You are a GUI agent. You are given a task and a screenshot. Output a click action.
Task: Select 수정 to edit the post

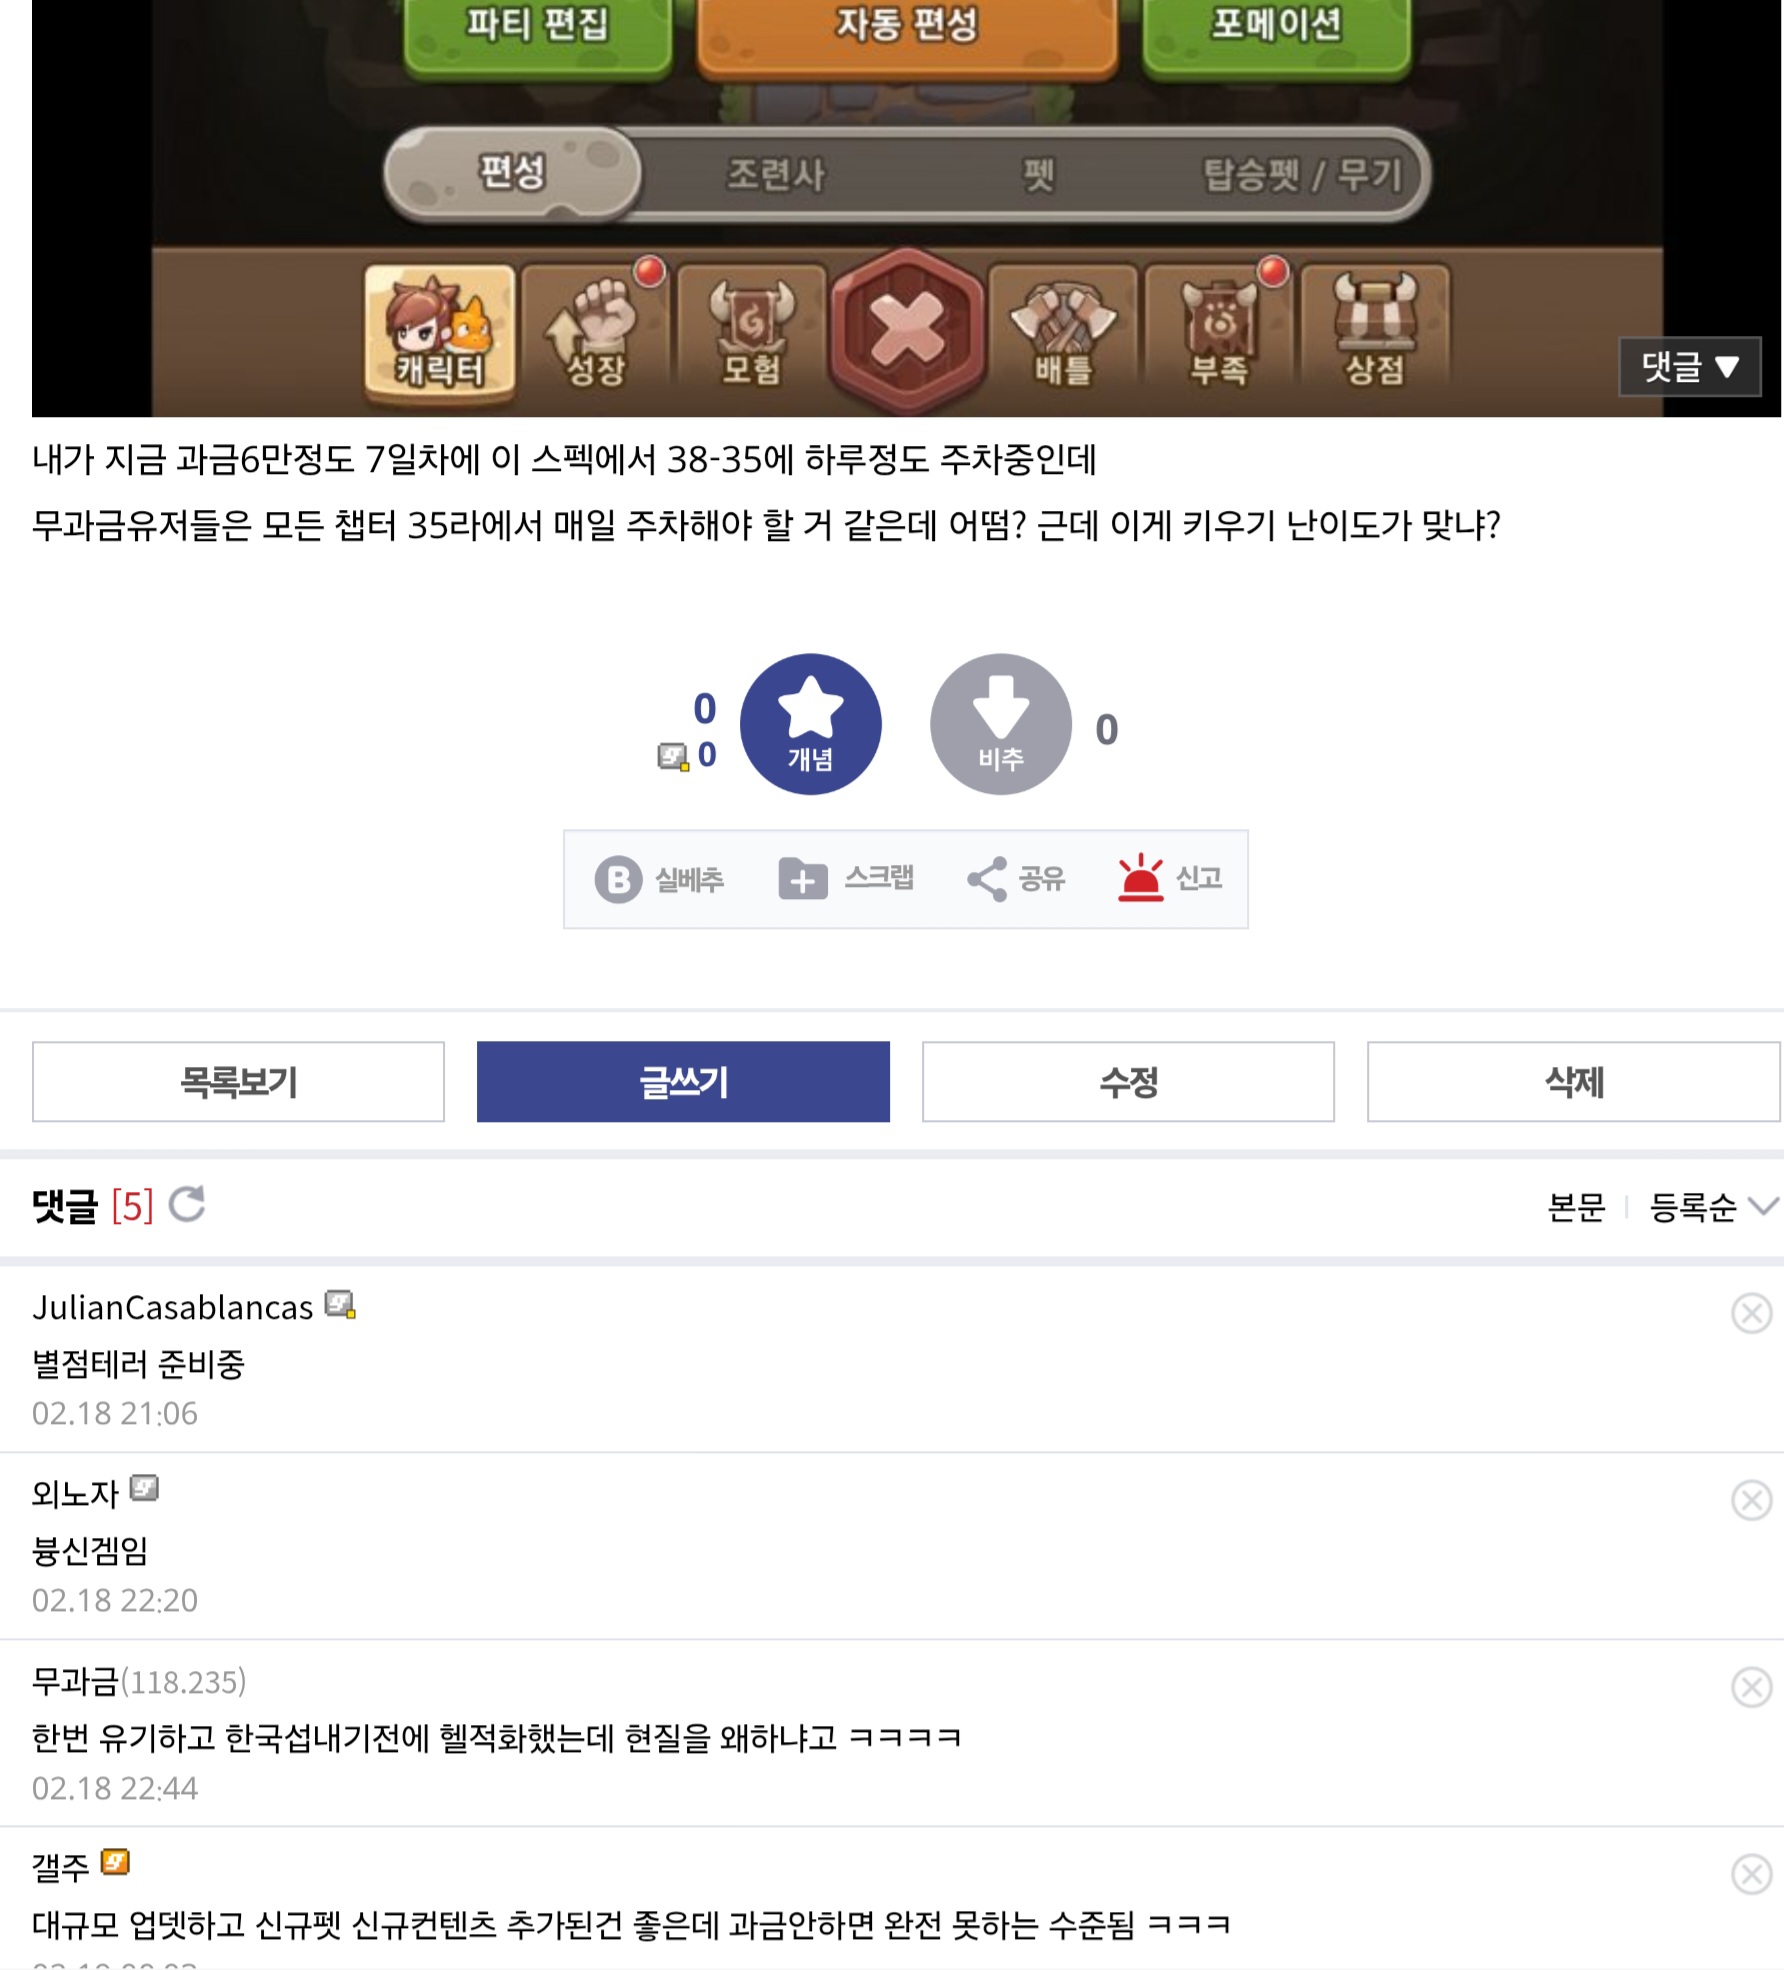pyautogui.click(x=1128, y=1082)
